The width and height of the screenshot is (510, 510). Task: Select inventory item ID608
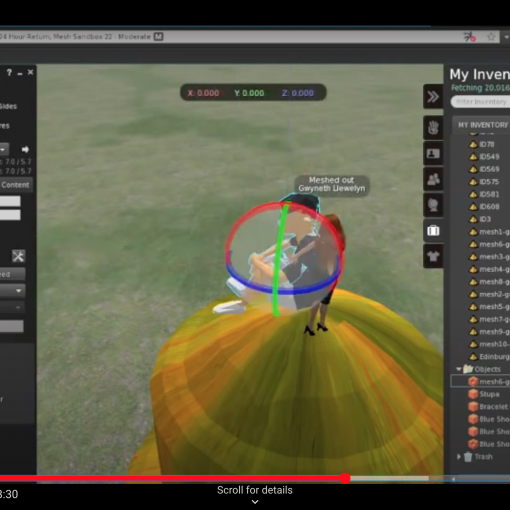pyautogui.click(x=489, y=207)
